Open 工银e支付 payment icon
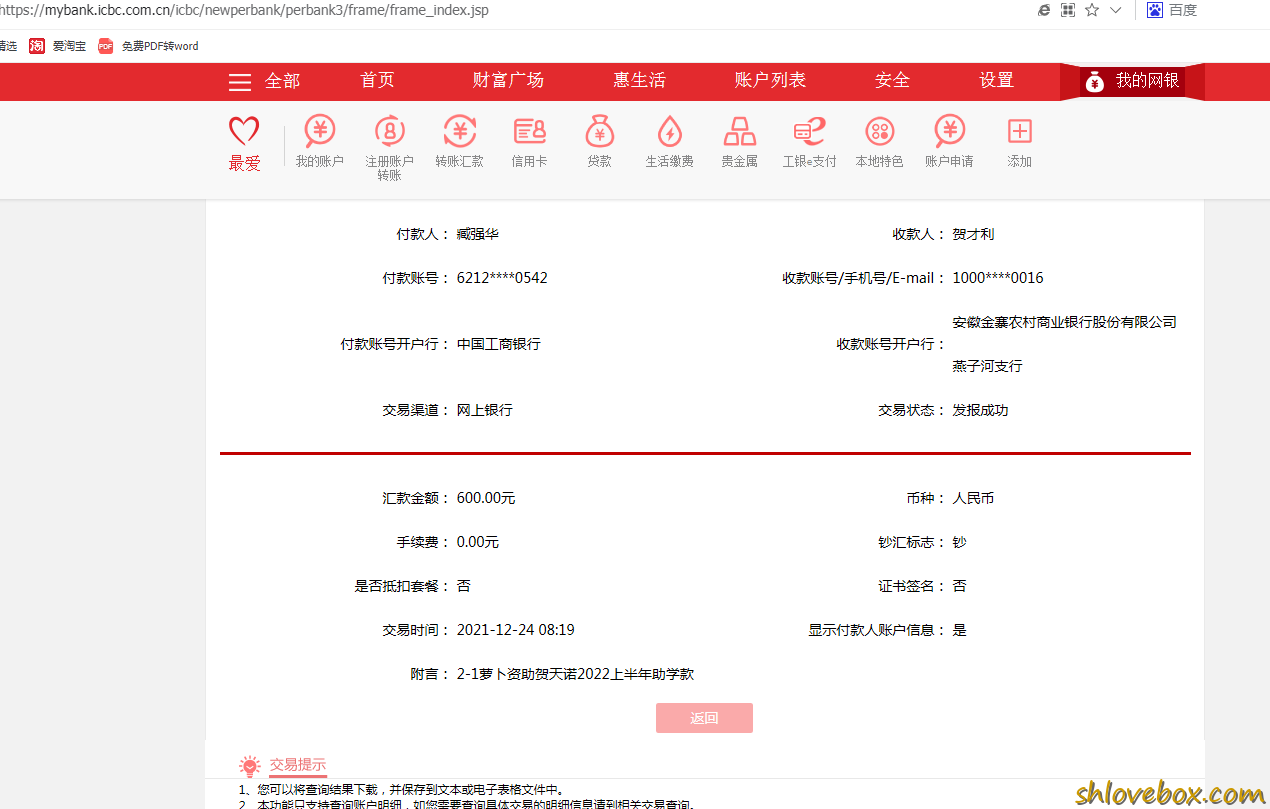Image resolution: width=1270 pixels, height=809 pixels. click(809, 131)
